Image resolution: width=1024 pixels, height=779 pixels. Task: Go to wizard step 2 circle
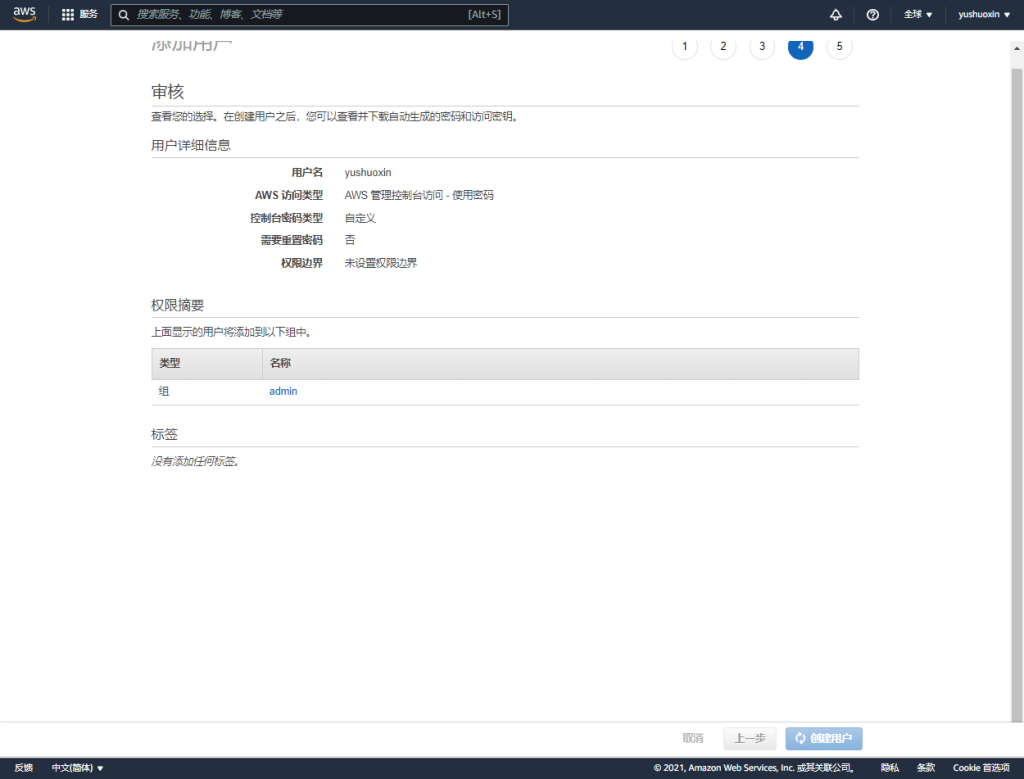coord(723,47)
